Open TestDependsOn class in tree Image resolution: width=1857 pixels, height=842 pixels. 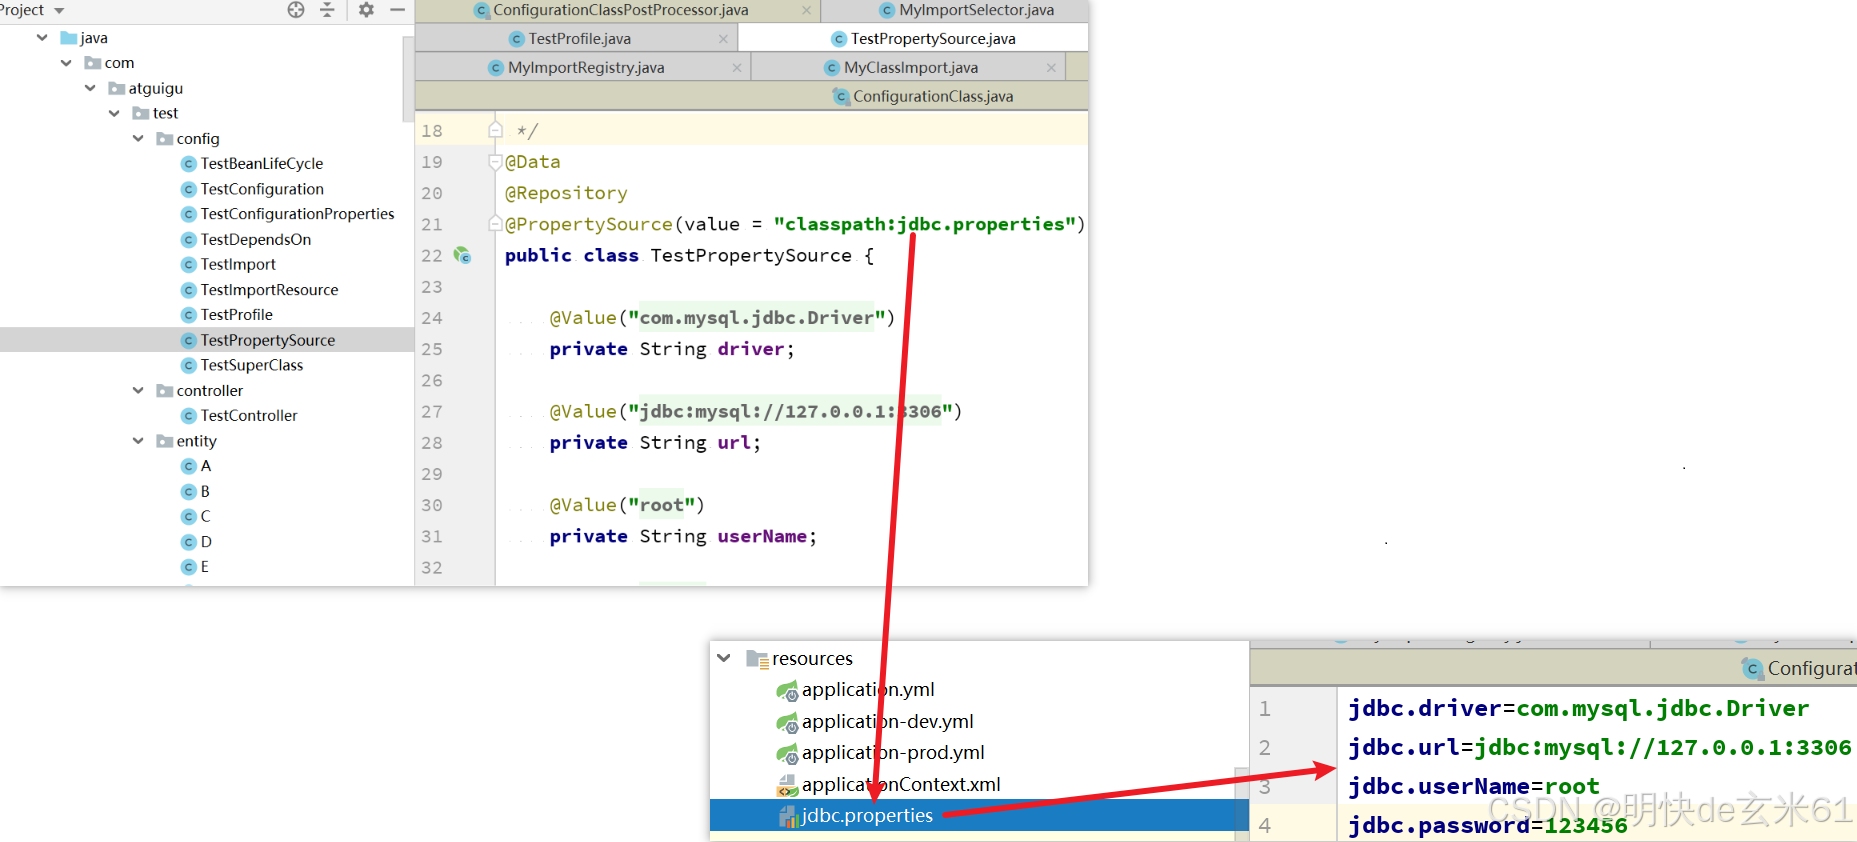246,240
